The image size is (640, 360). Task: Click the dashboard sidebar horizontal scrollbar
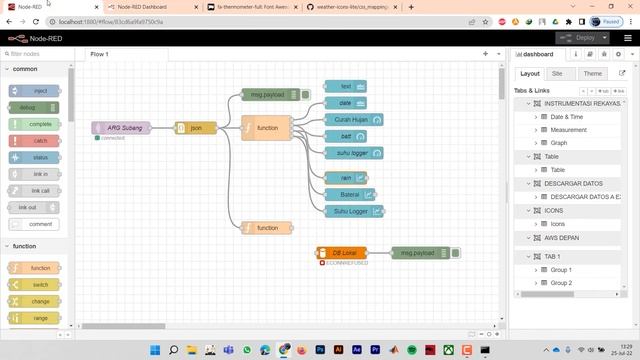547,294
